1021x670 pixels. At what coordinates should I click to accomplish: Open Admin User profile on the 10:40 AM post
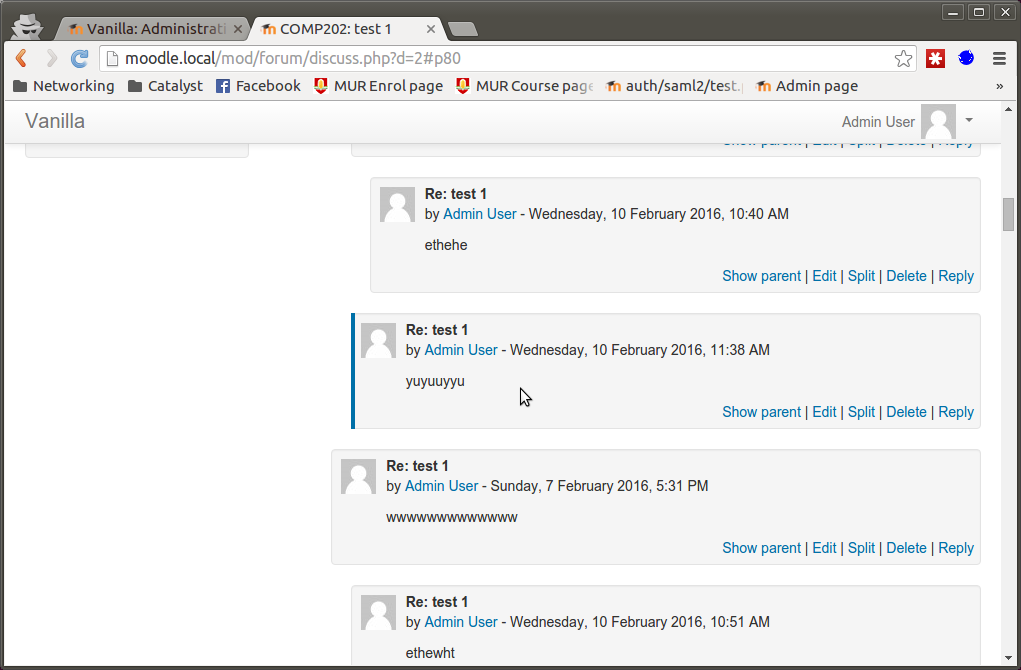(480, 214)
